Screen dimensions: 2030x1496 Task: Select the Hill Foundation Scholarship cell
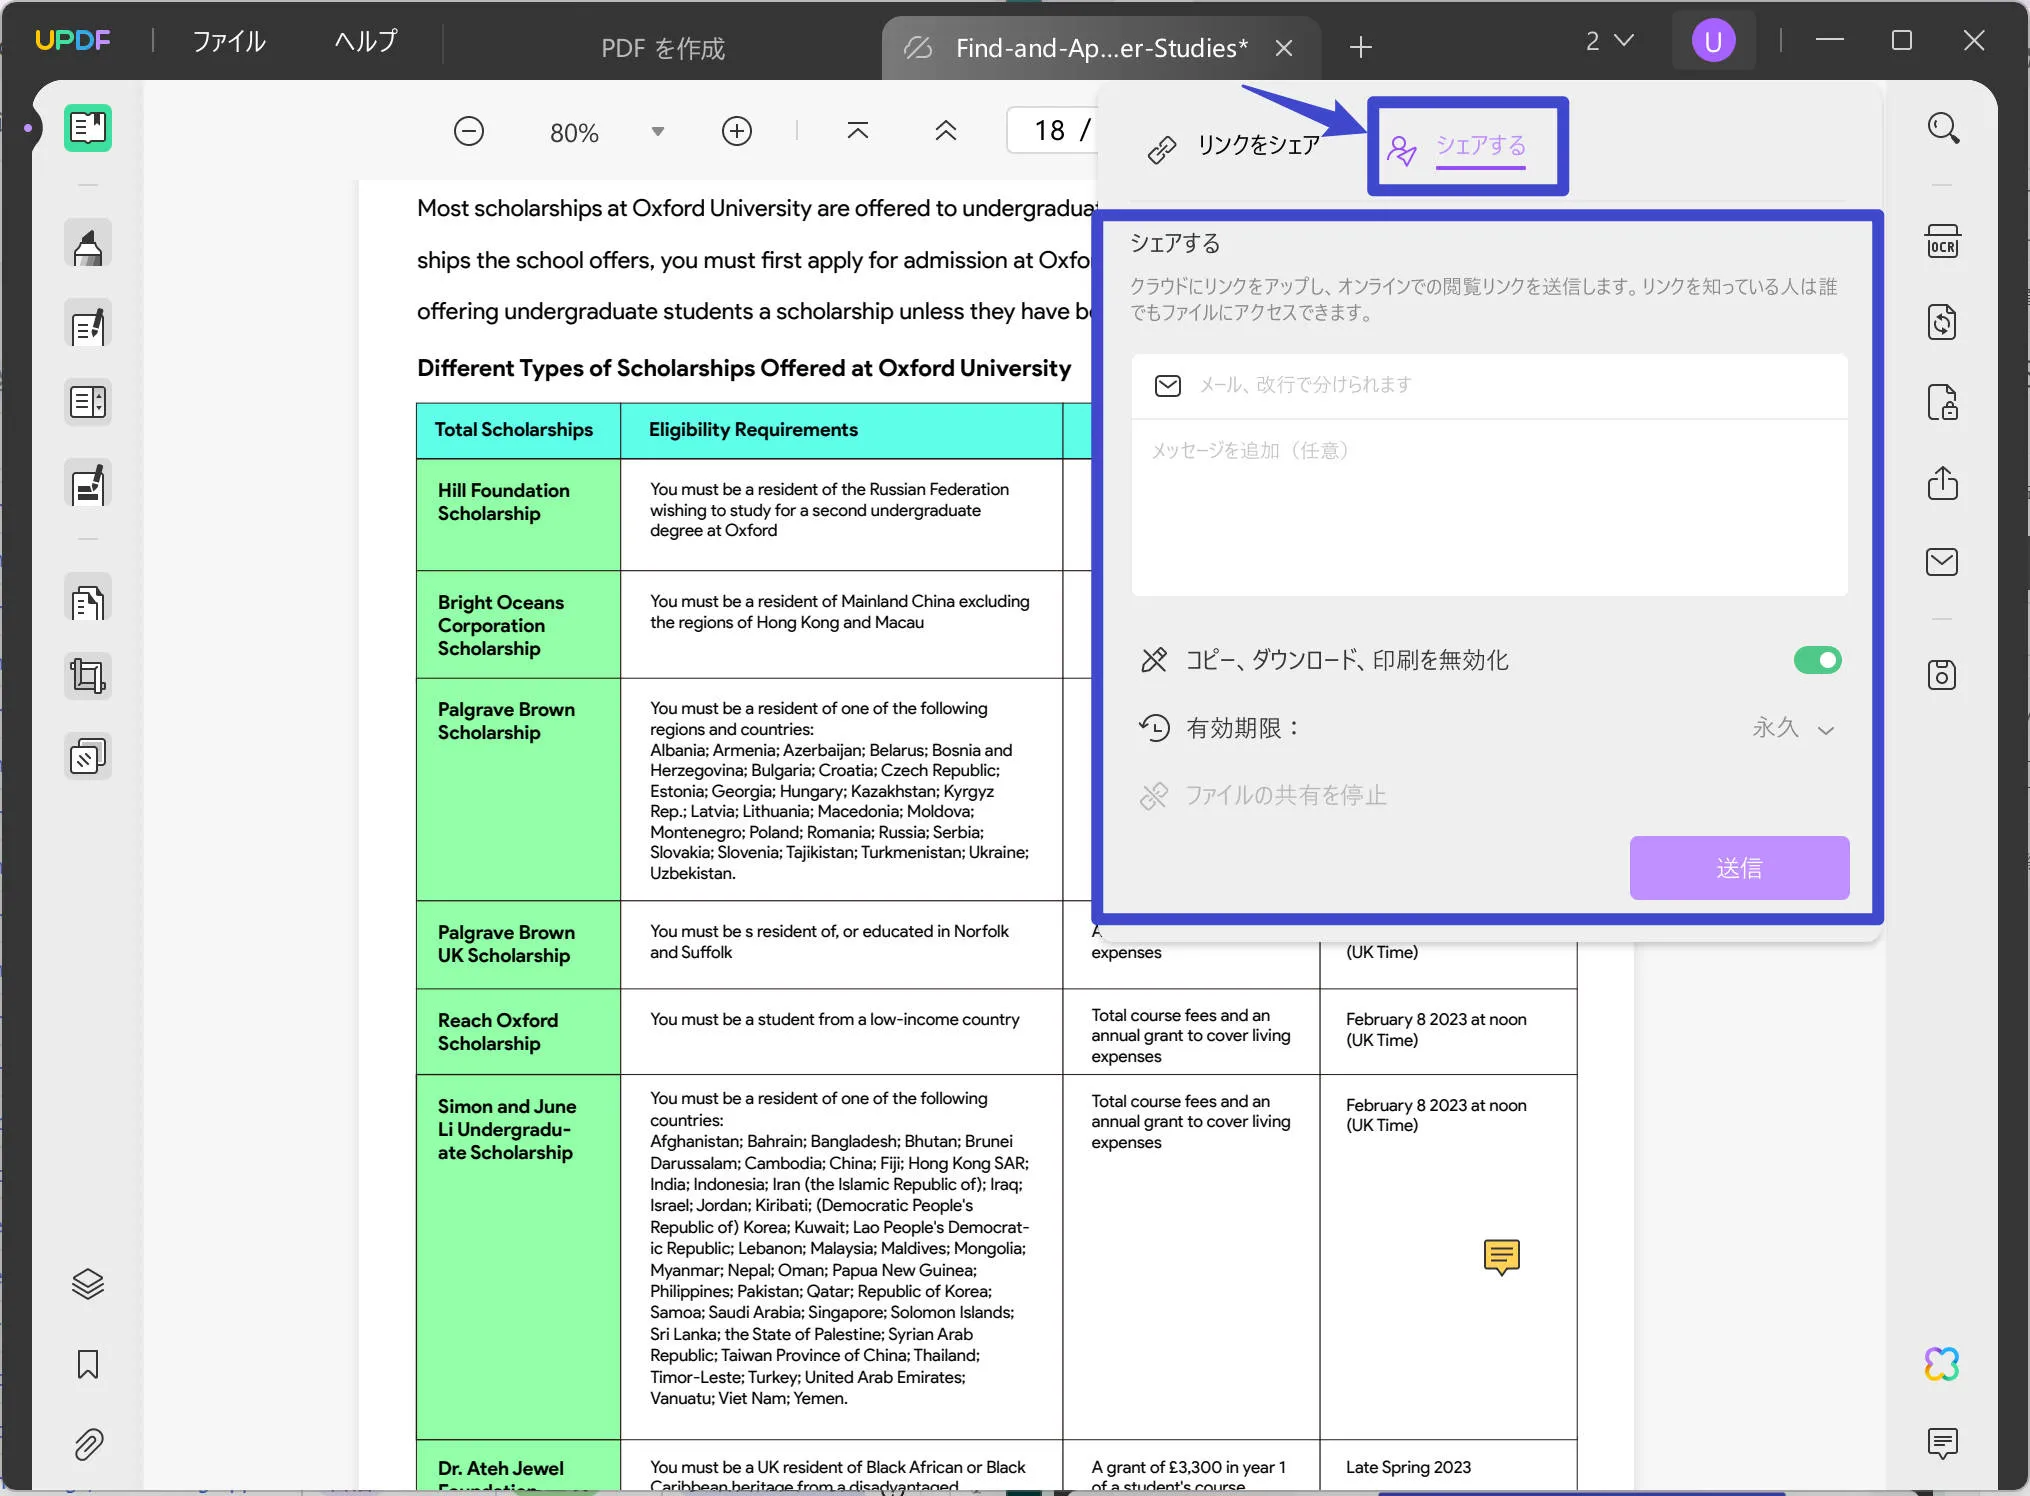518,514
